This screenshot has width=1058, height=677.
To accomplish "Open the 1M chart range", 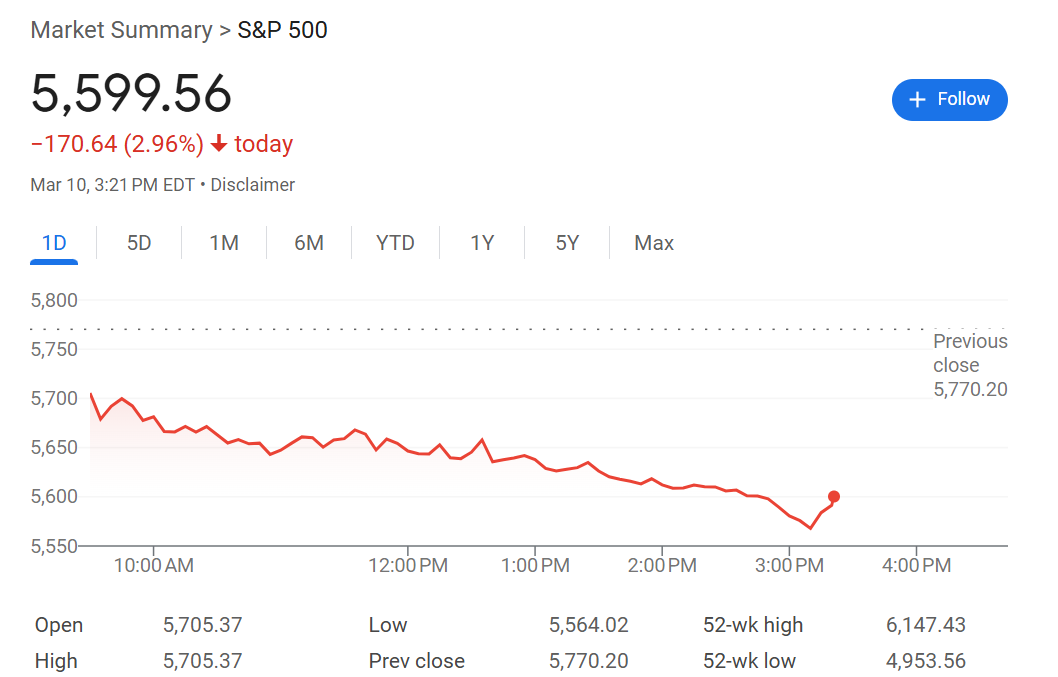I will click(224, 243).
